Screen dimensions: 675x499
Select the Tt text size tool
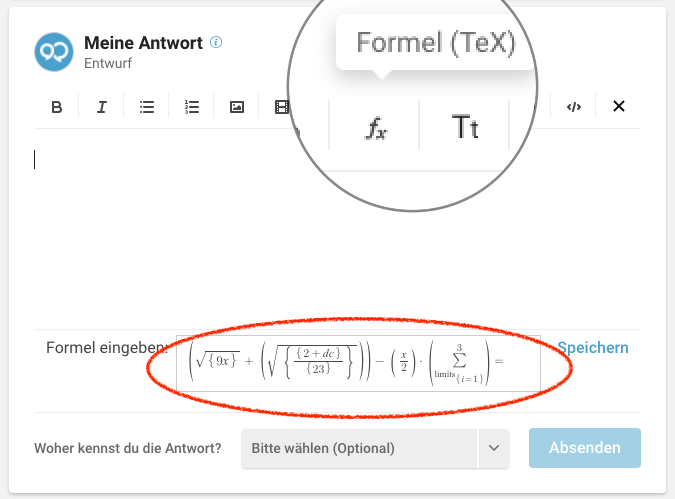coord(464,127)
